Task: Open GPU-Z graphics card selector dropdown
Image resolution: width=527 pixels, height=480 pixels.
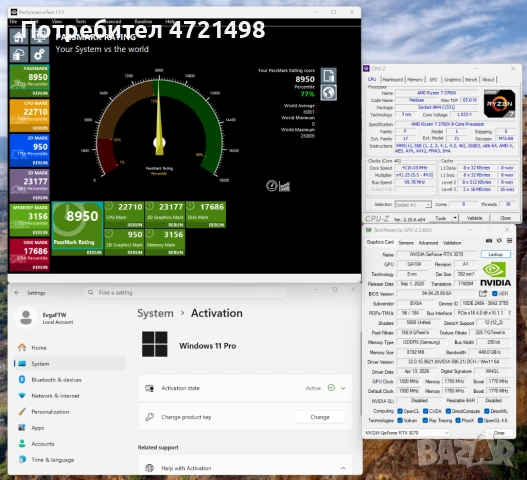Action: [x=407, y=433]
